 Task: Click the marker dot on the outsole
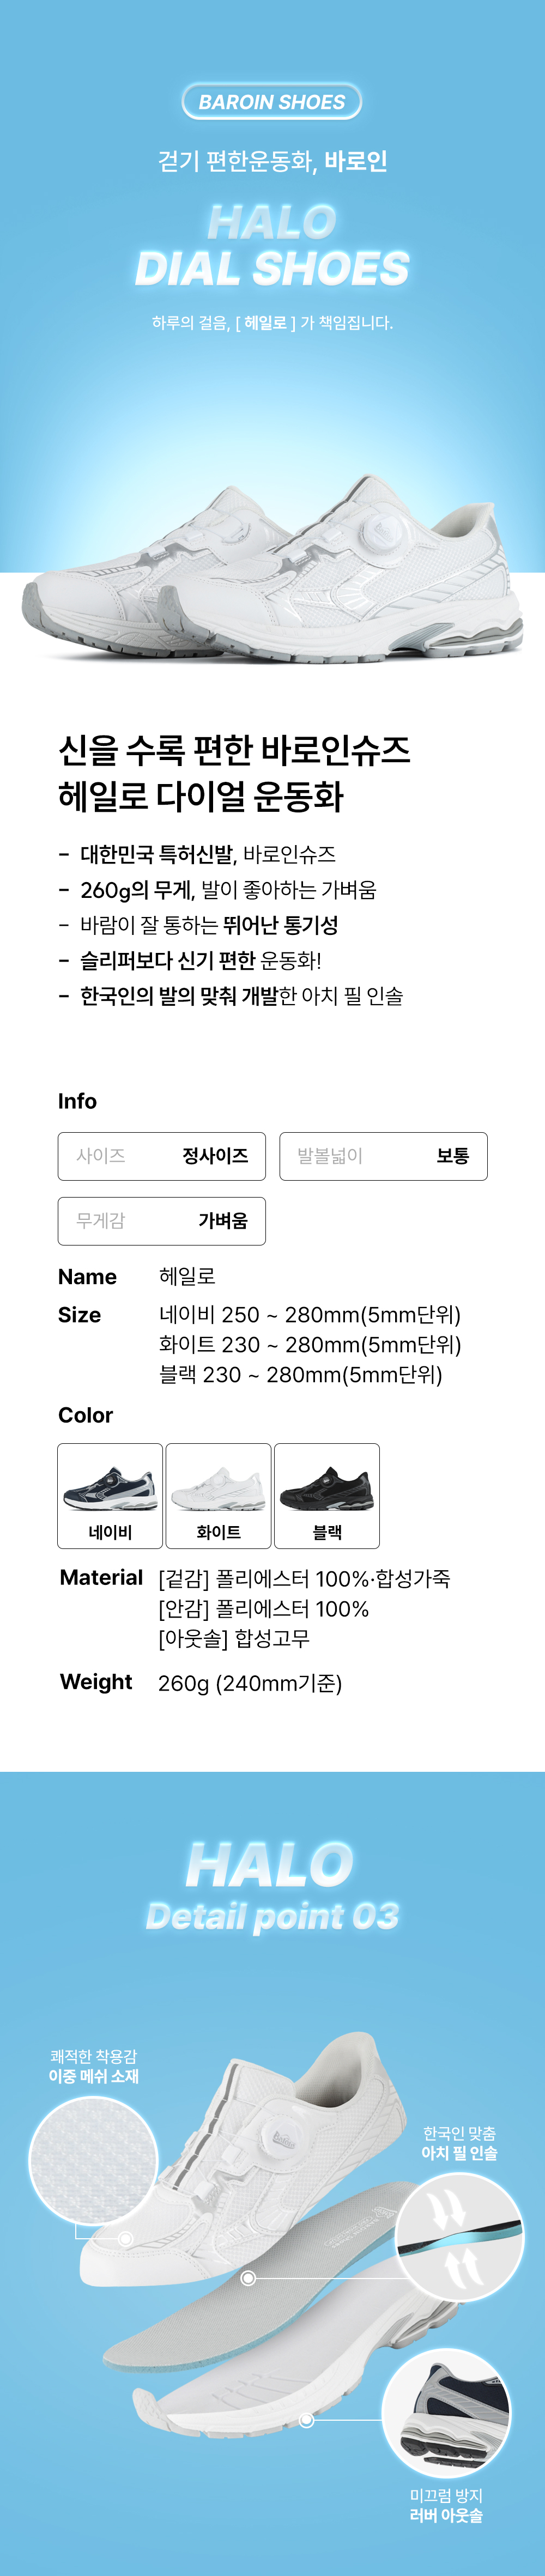pos(307,2420)
